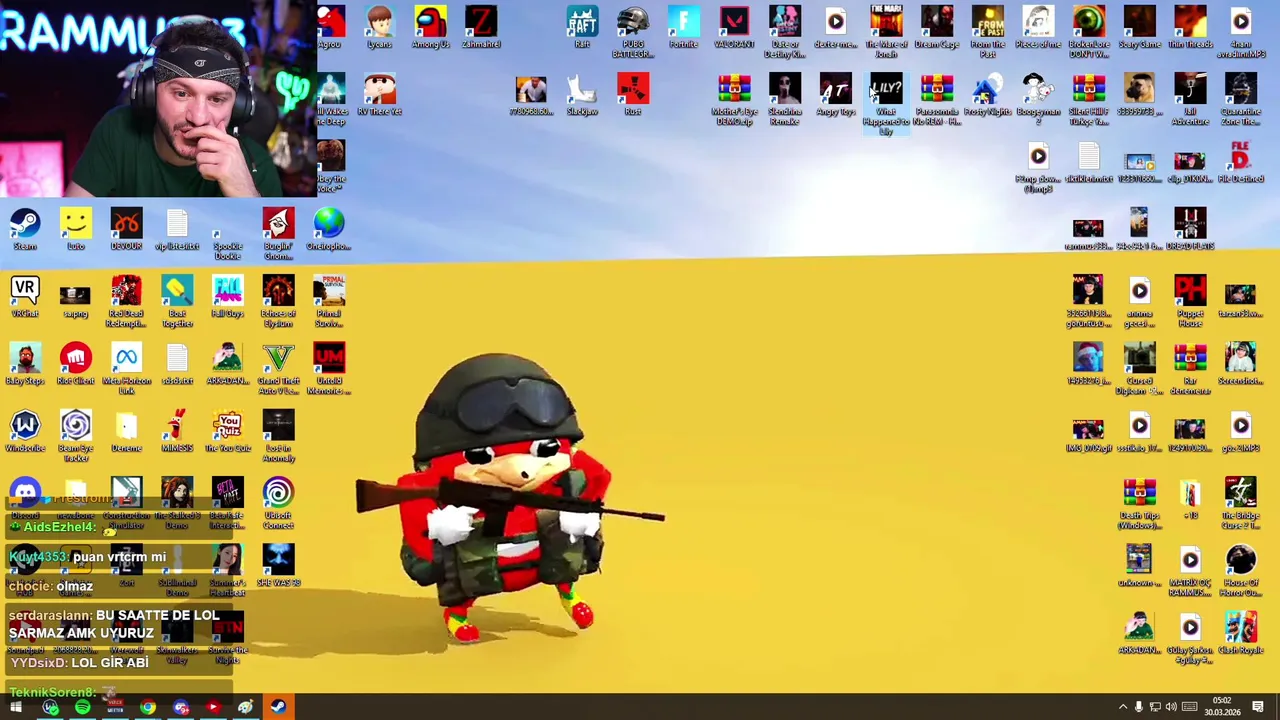
Task: Open Death Trips (Windows) archive
Action: [x=1139, y=503]
